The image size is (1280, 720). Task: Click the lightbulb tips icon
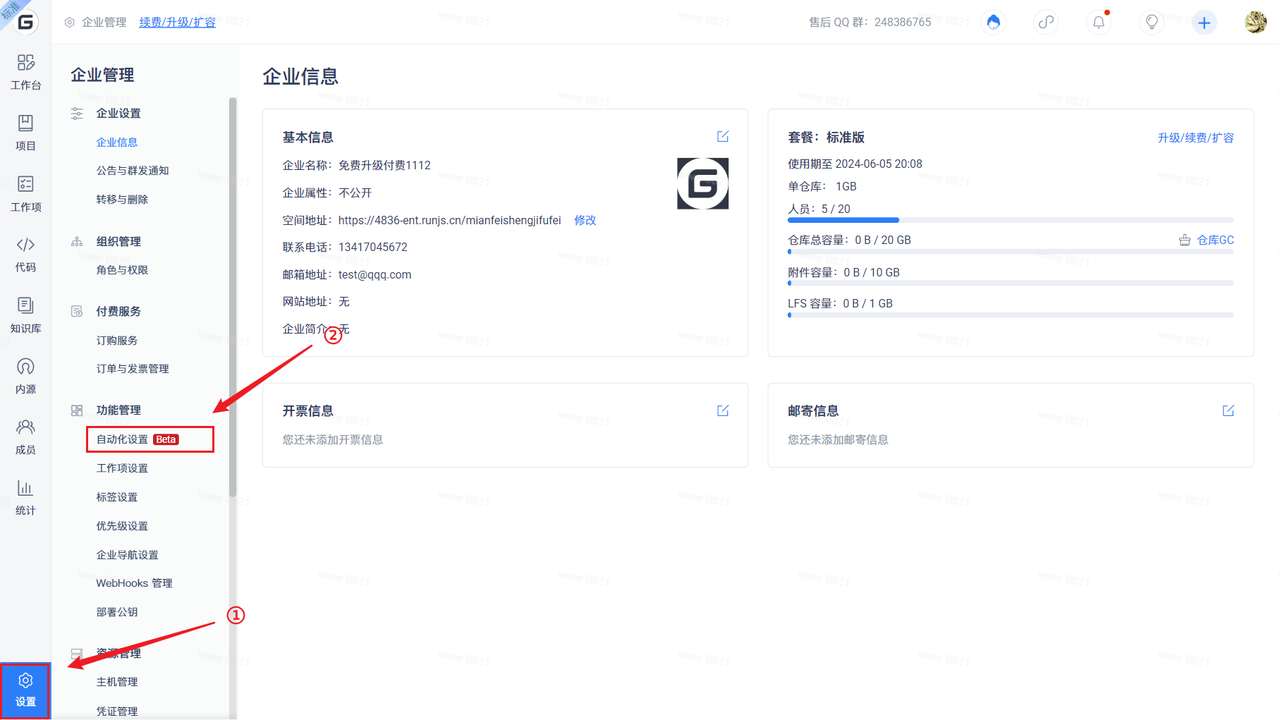(x=1152, y=22)
